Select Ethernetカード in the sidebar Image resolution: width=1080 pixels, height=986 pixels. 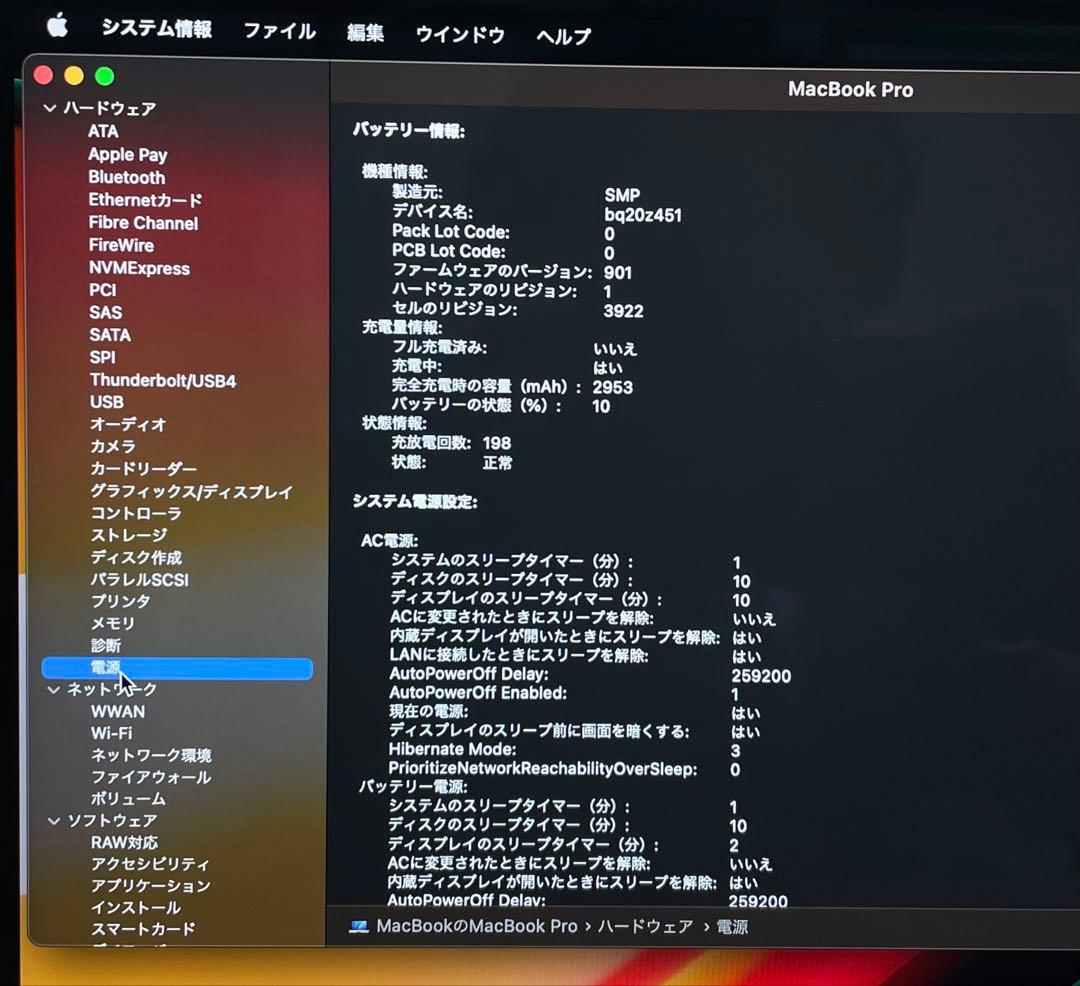click(x=145, y=200)
